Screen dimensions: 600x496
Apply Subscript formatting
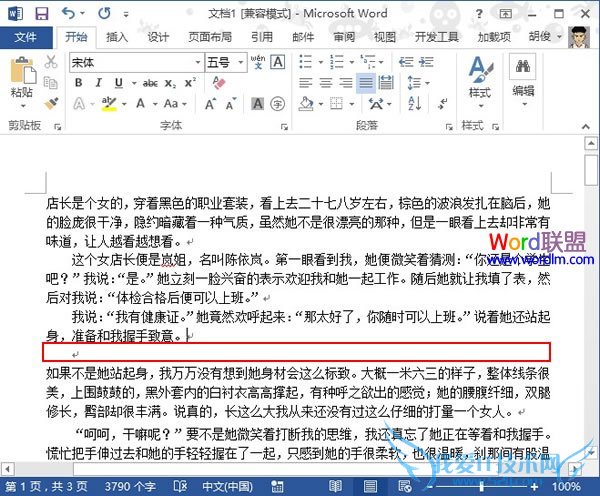(170, 83)
